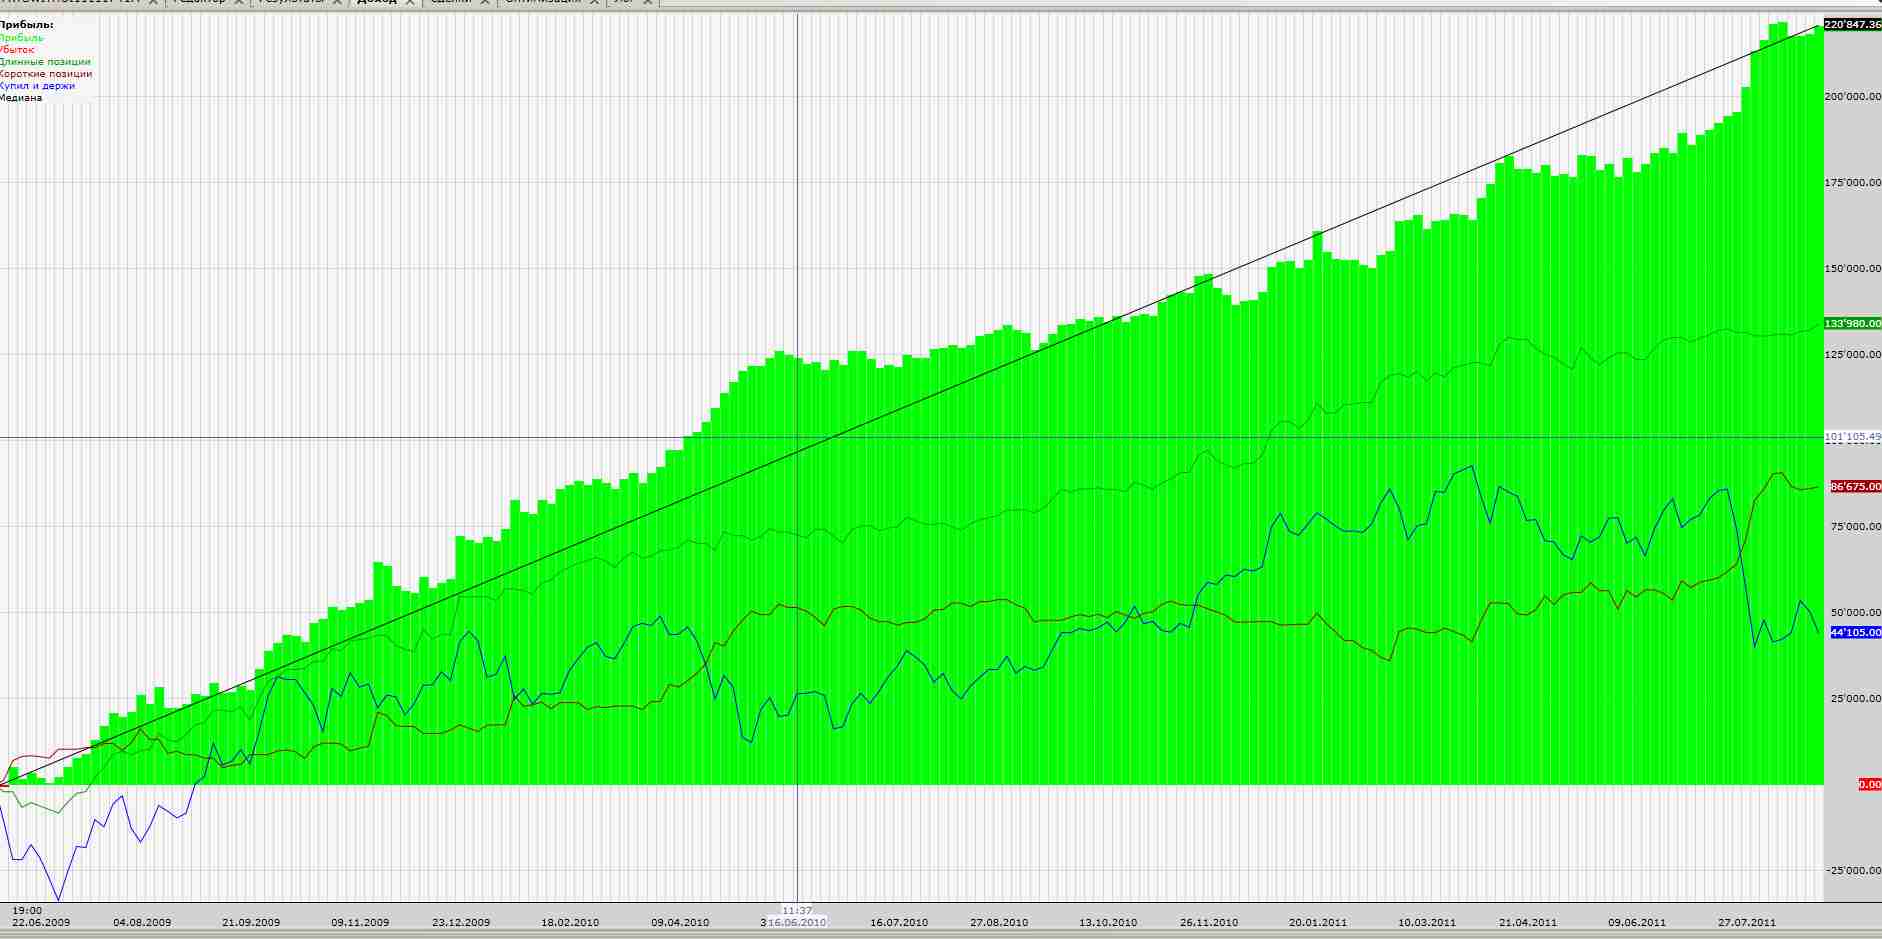Select the "Длинные позиции" legend entry
This screenshot has width=1882, height=939.
45,62
